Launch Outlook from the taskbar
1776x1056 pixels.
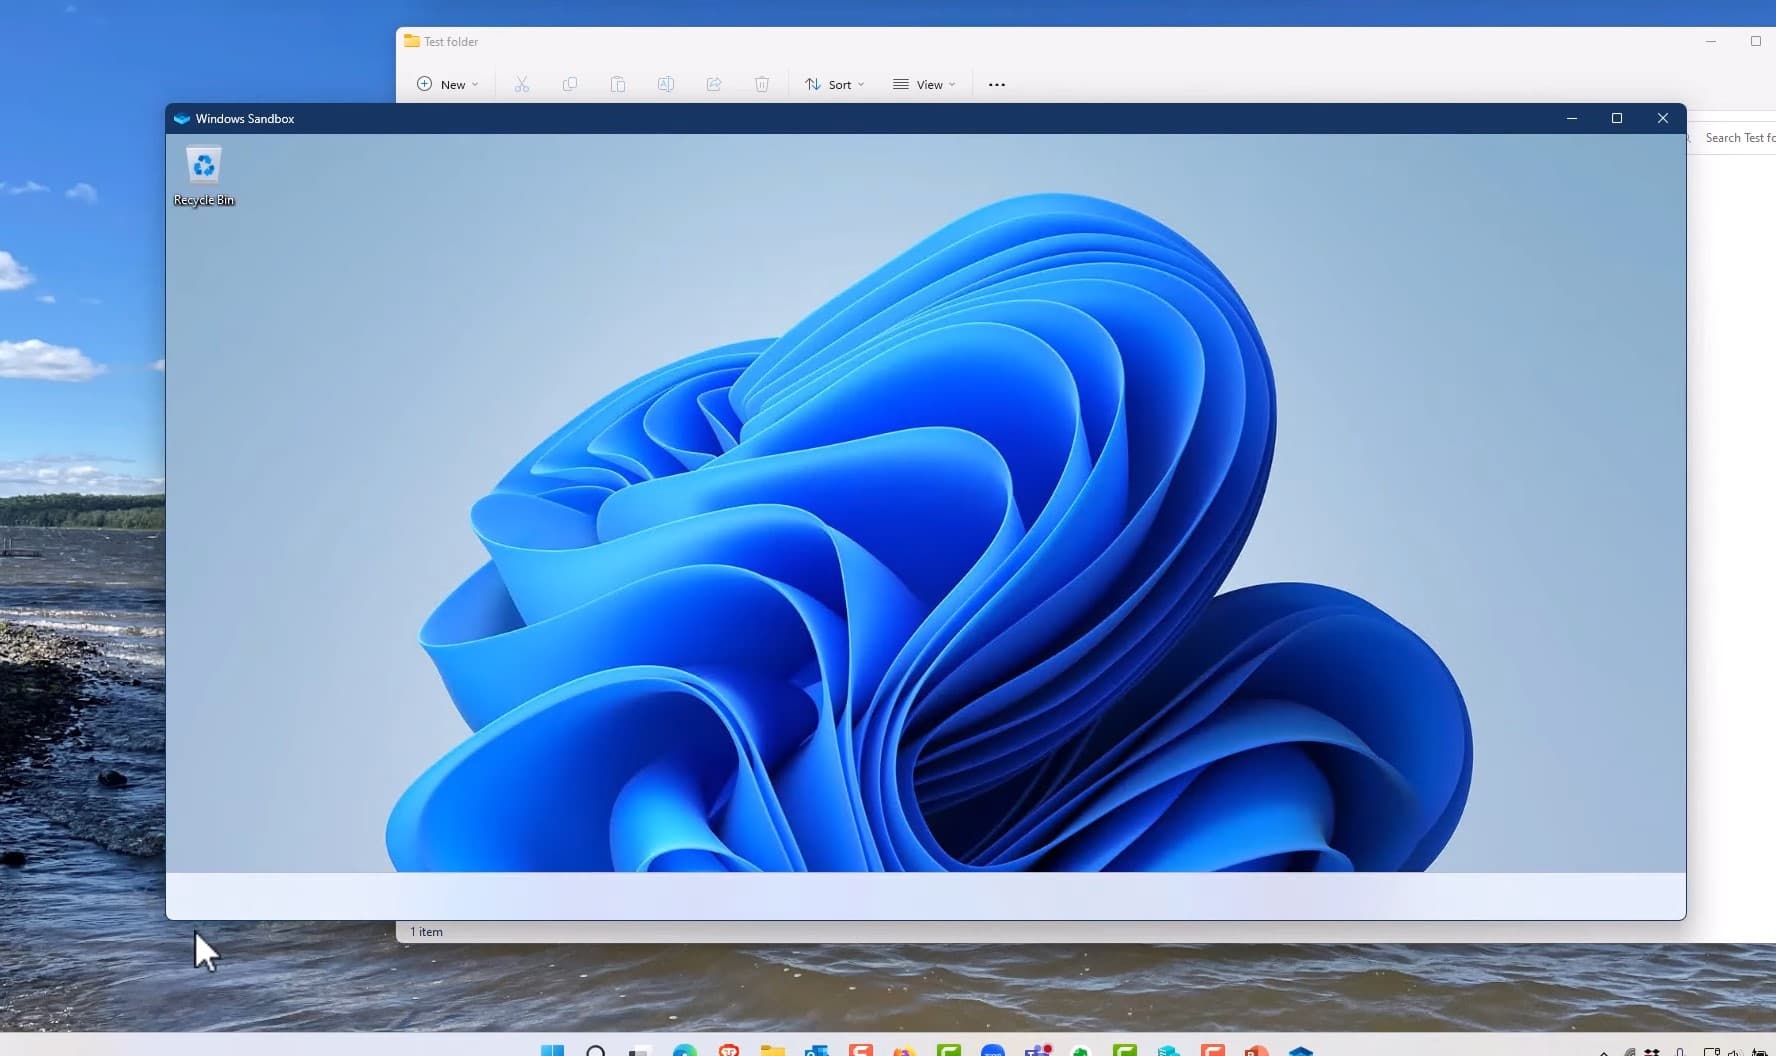(x=817, y=1050)
